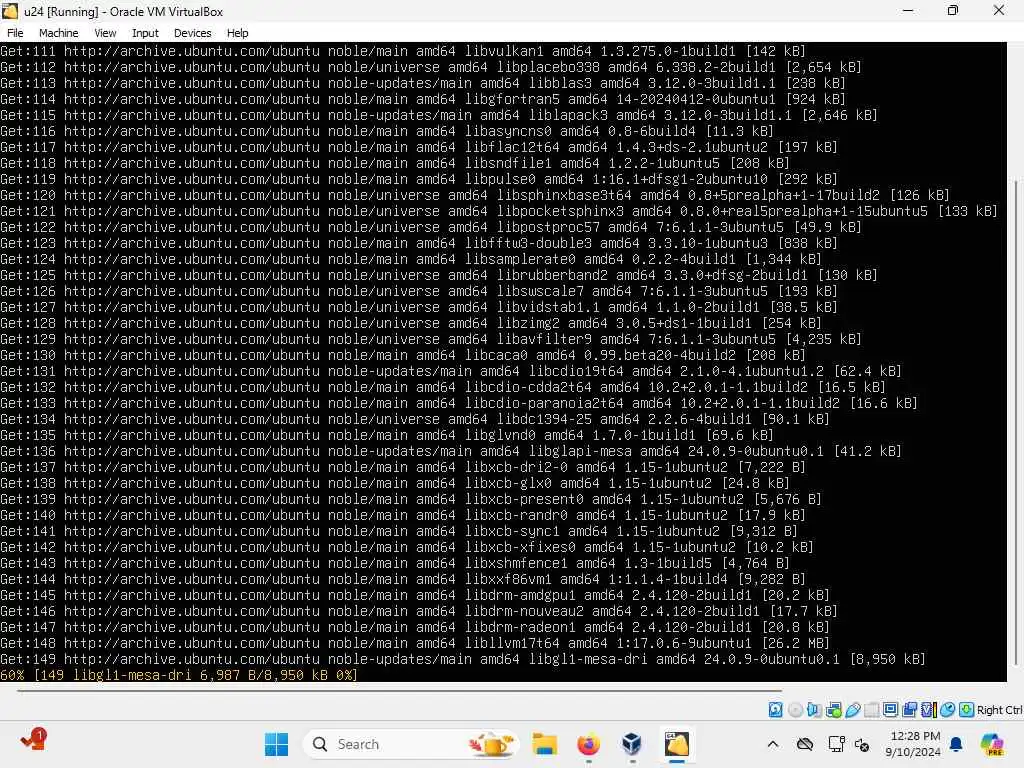Click the Get:148 libllvm17t64 line
Viewport: 1024px width, 768px height.
coord(415,643)
